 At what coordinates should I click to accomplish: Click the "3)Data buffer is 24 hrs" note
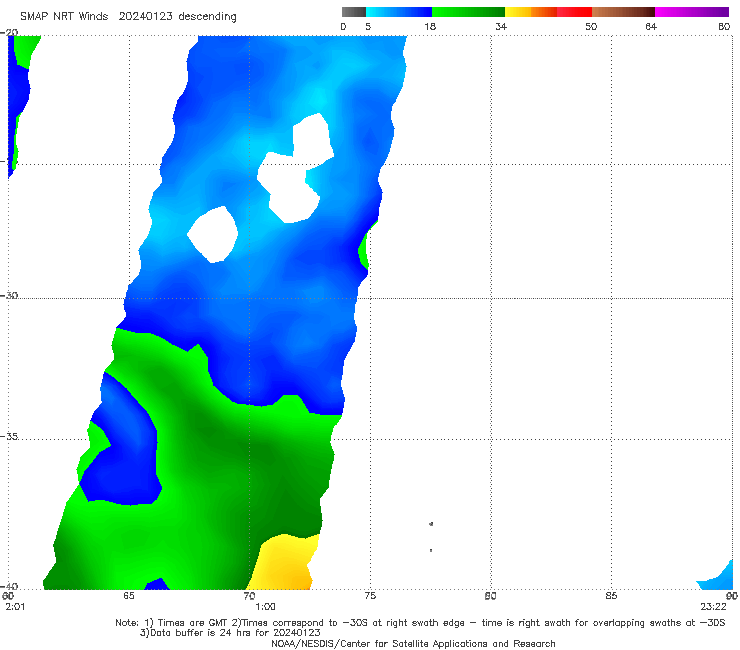pos(230,633)
